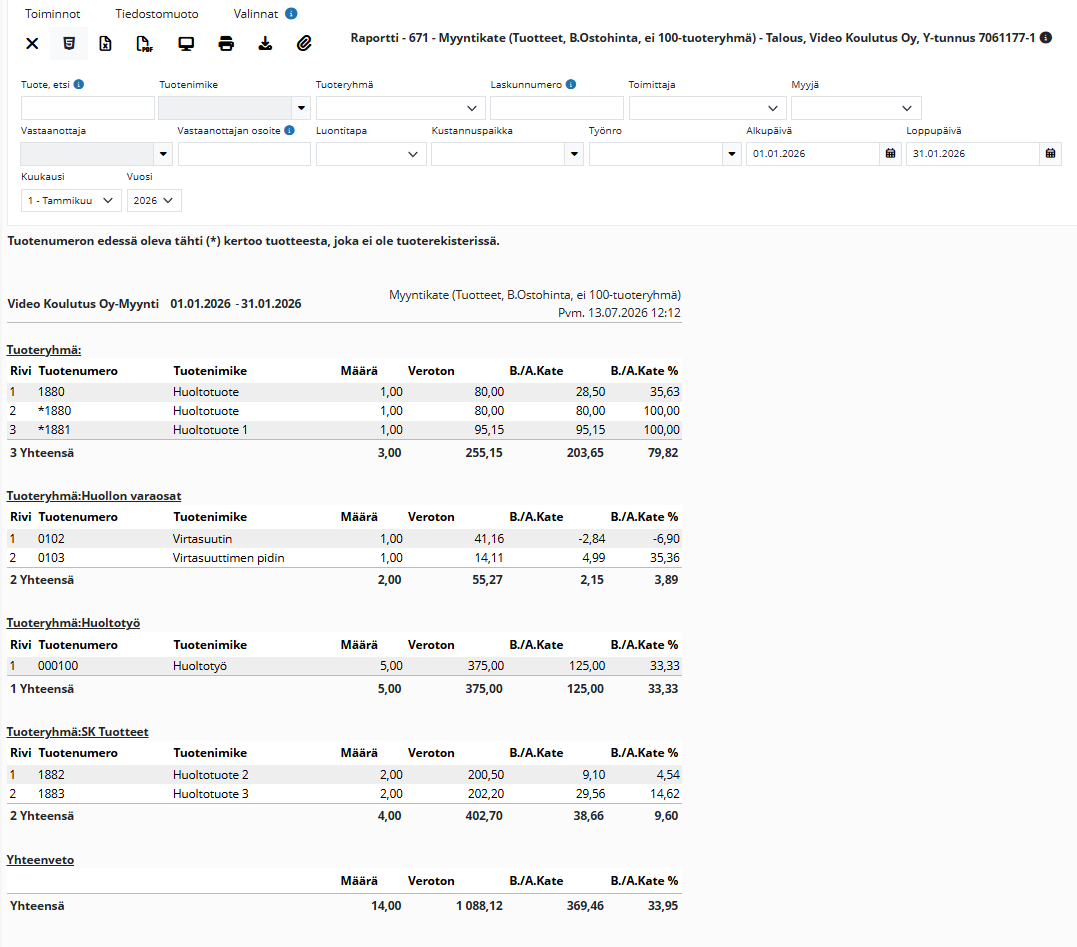Open the Vuosi 2026 dropdown
This screenshot has height=947, width=1077.
coord(154,201)
